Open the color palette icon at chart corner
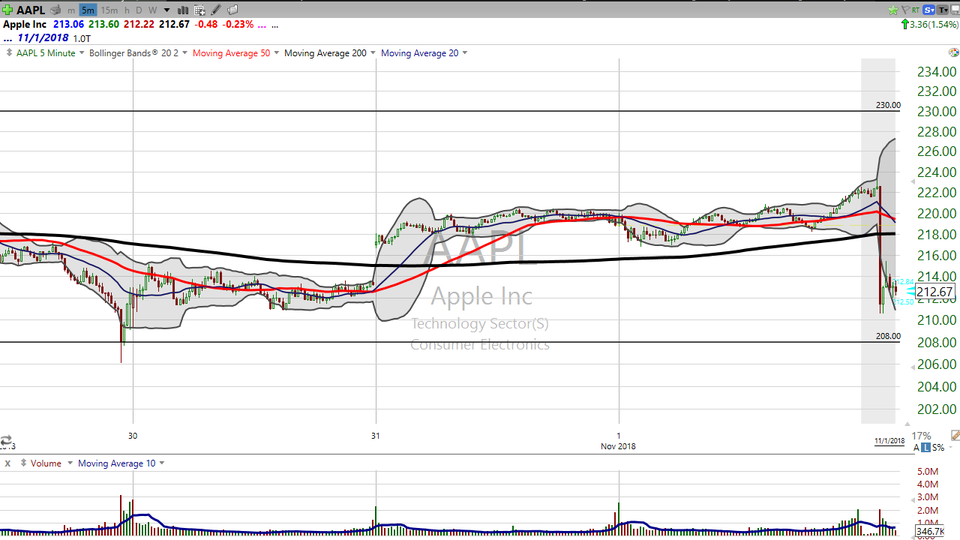 pyautogui.click(x=953, y=52)
